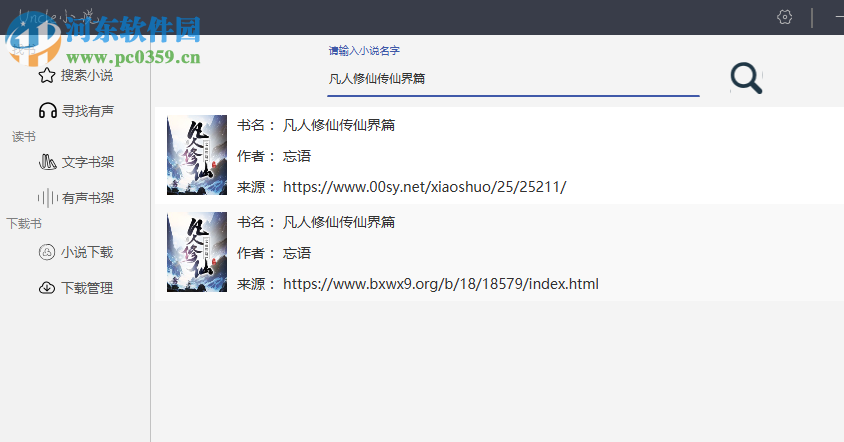844x442 pixels.
Task: Focus the novel name search field
Action: click(513, 79)
